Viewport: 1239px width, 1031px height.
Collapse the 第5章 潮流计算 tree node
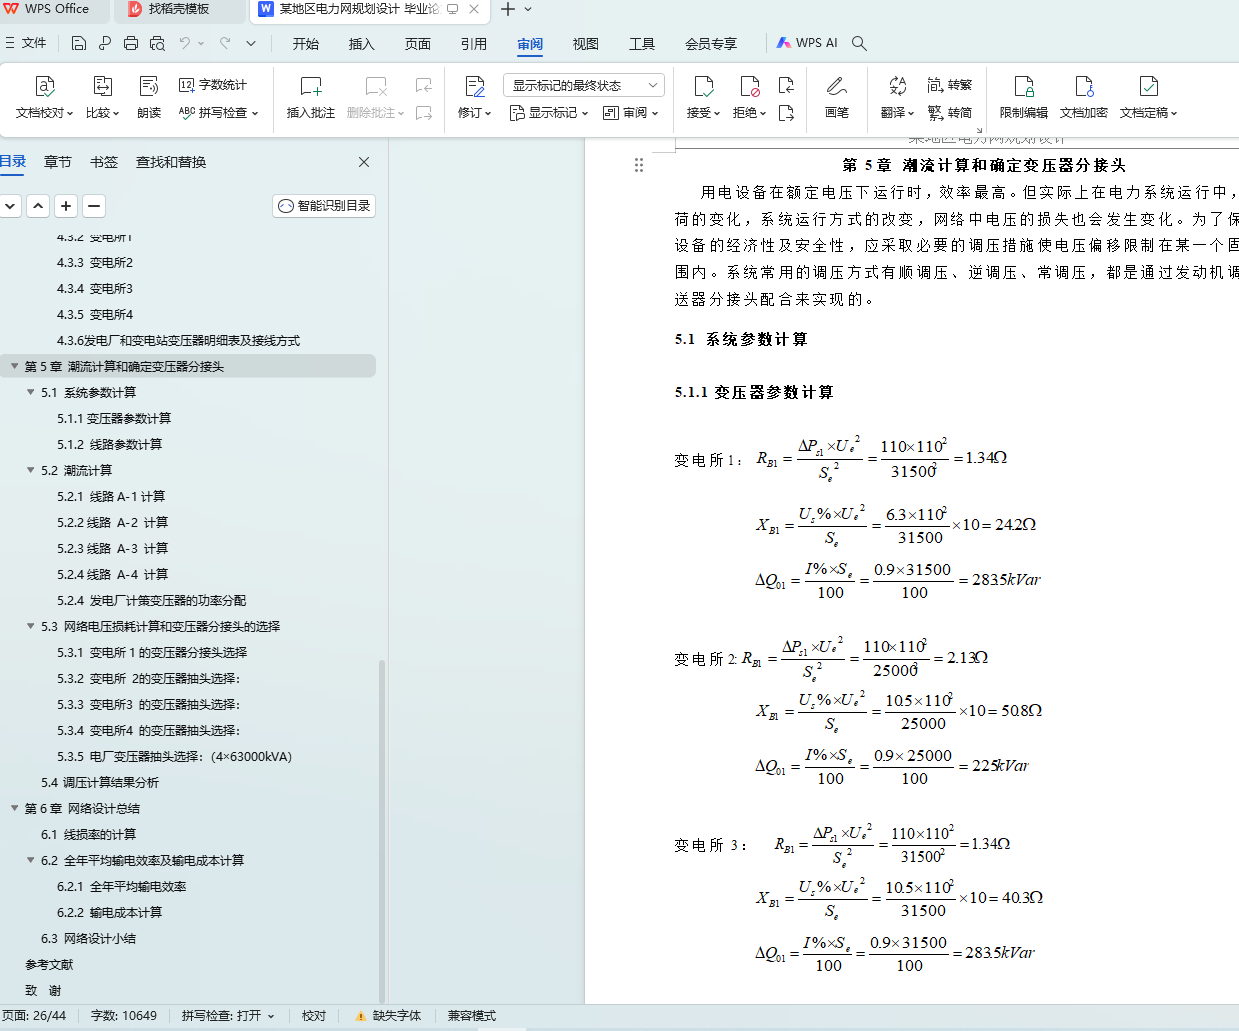coord(15,366)
